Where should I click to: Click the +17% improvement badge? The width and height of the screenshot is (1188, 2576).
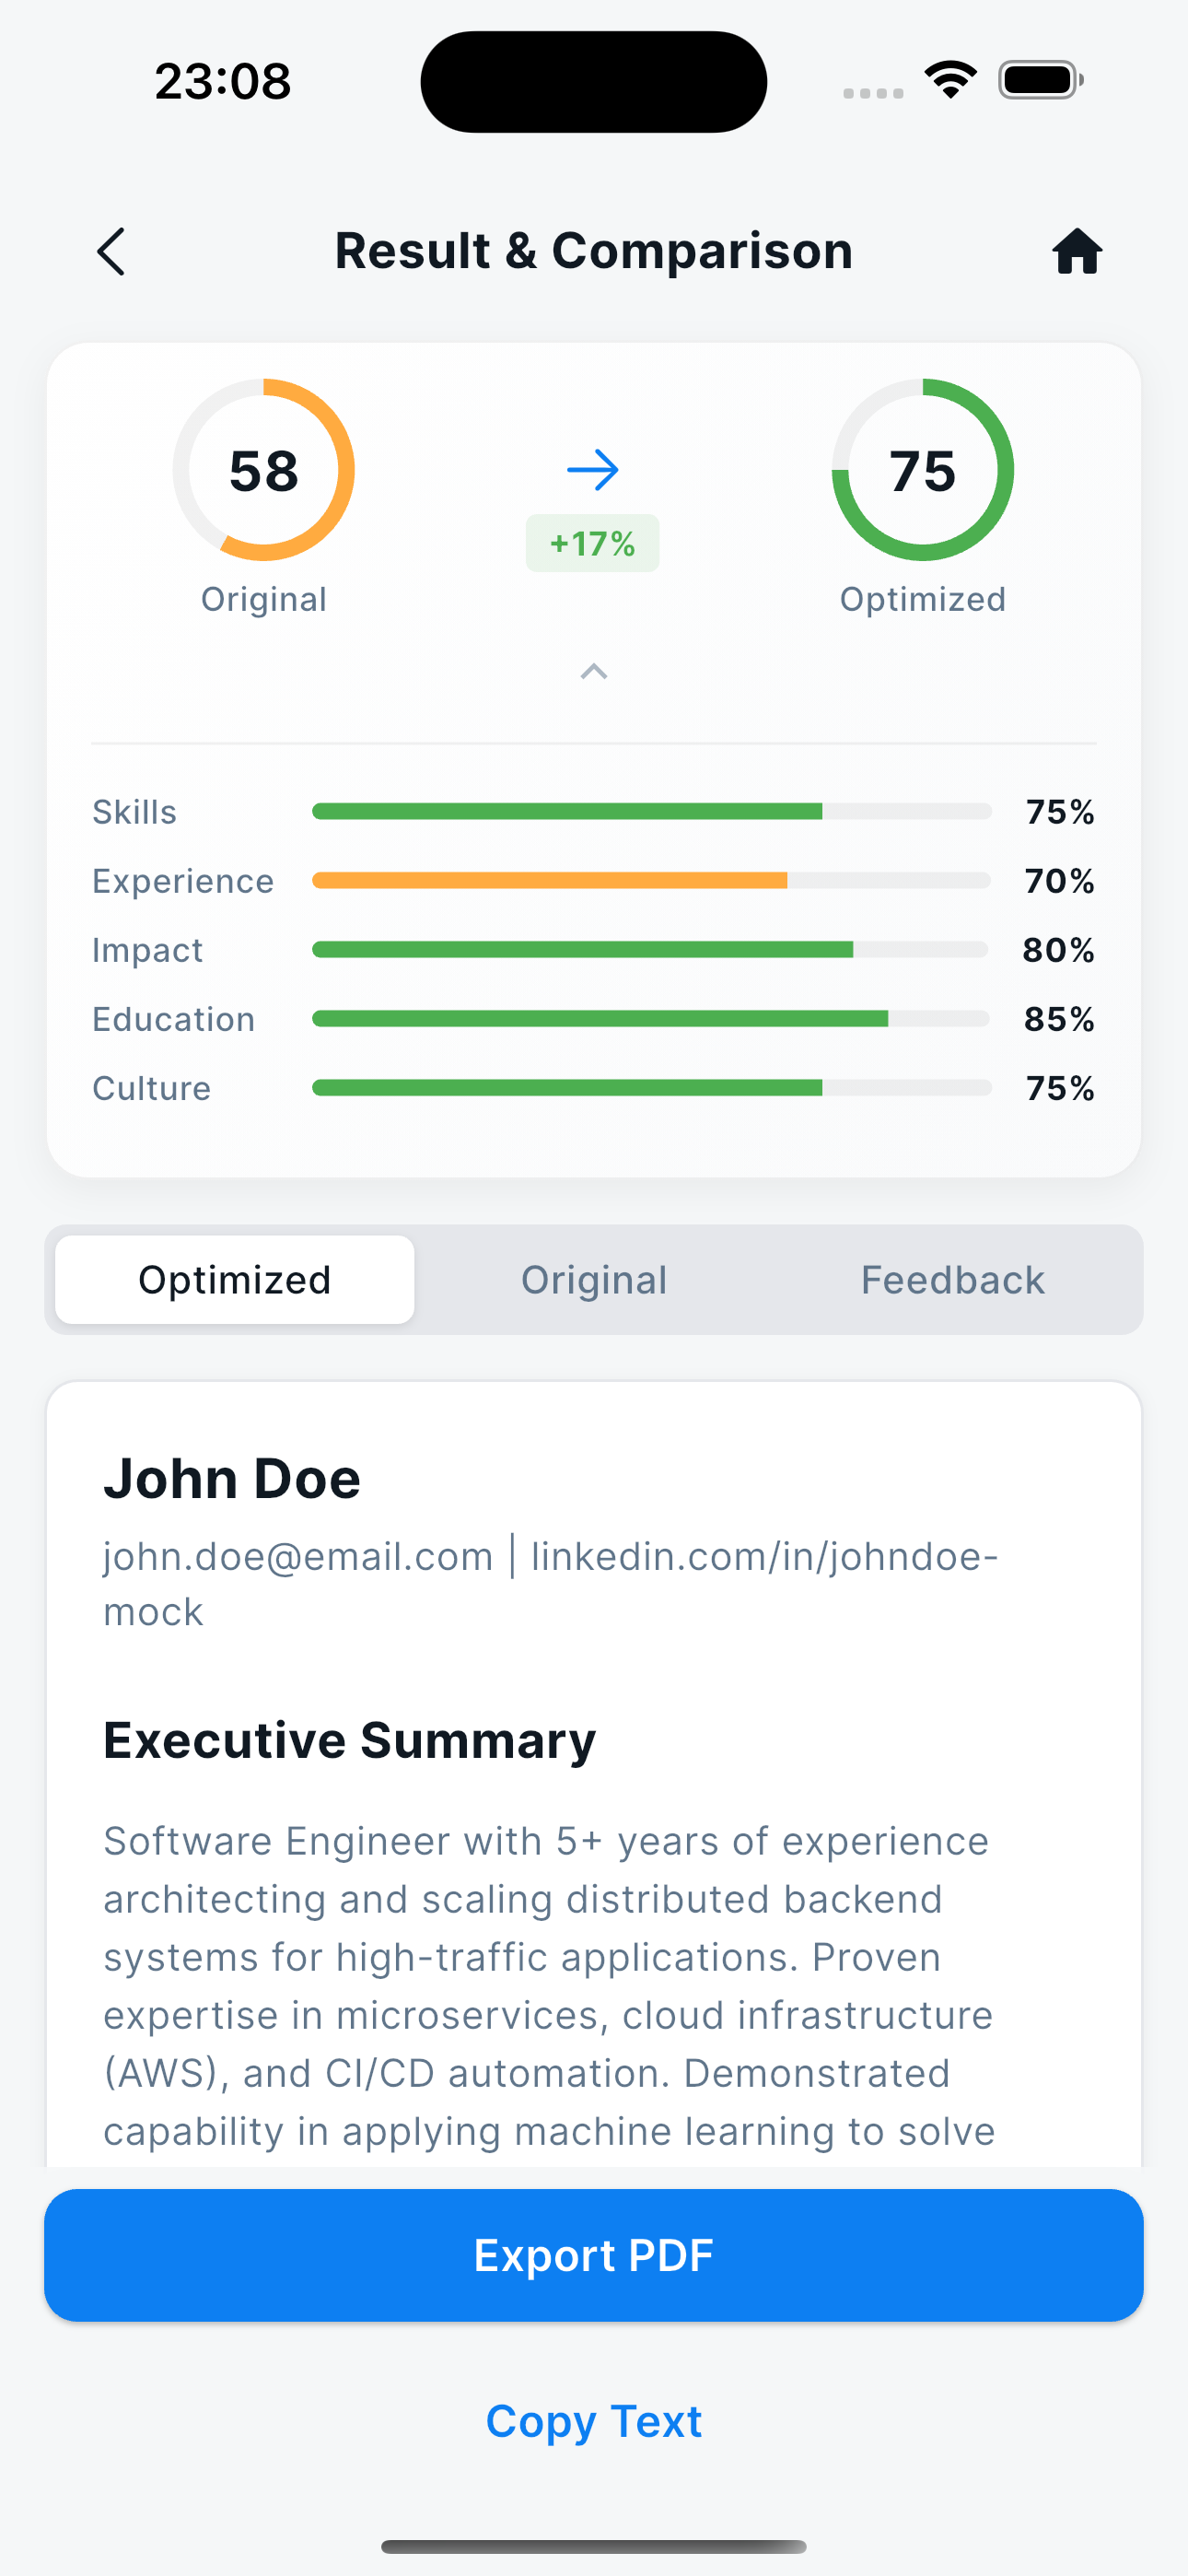click(592, 543)
